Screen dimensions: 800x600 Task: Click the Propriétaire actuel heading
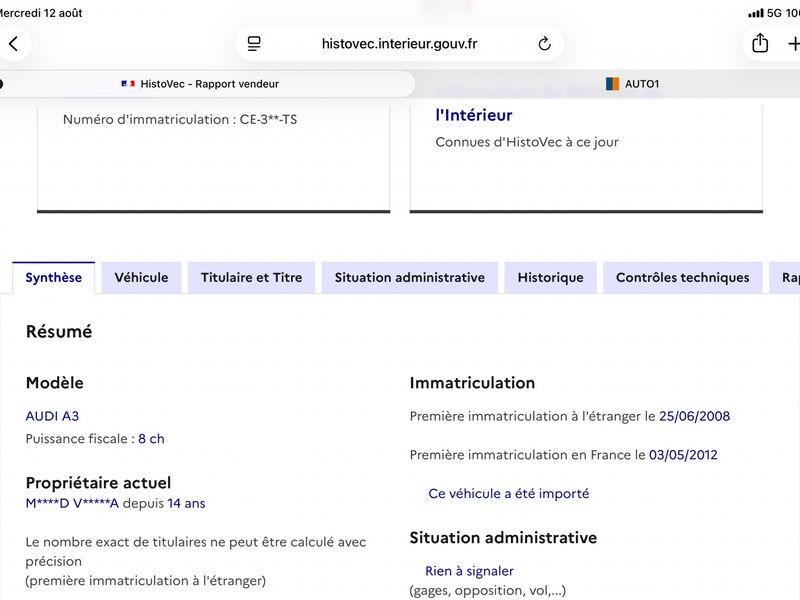tap(98, 483)
